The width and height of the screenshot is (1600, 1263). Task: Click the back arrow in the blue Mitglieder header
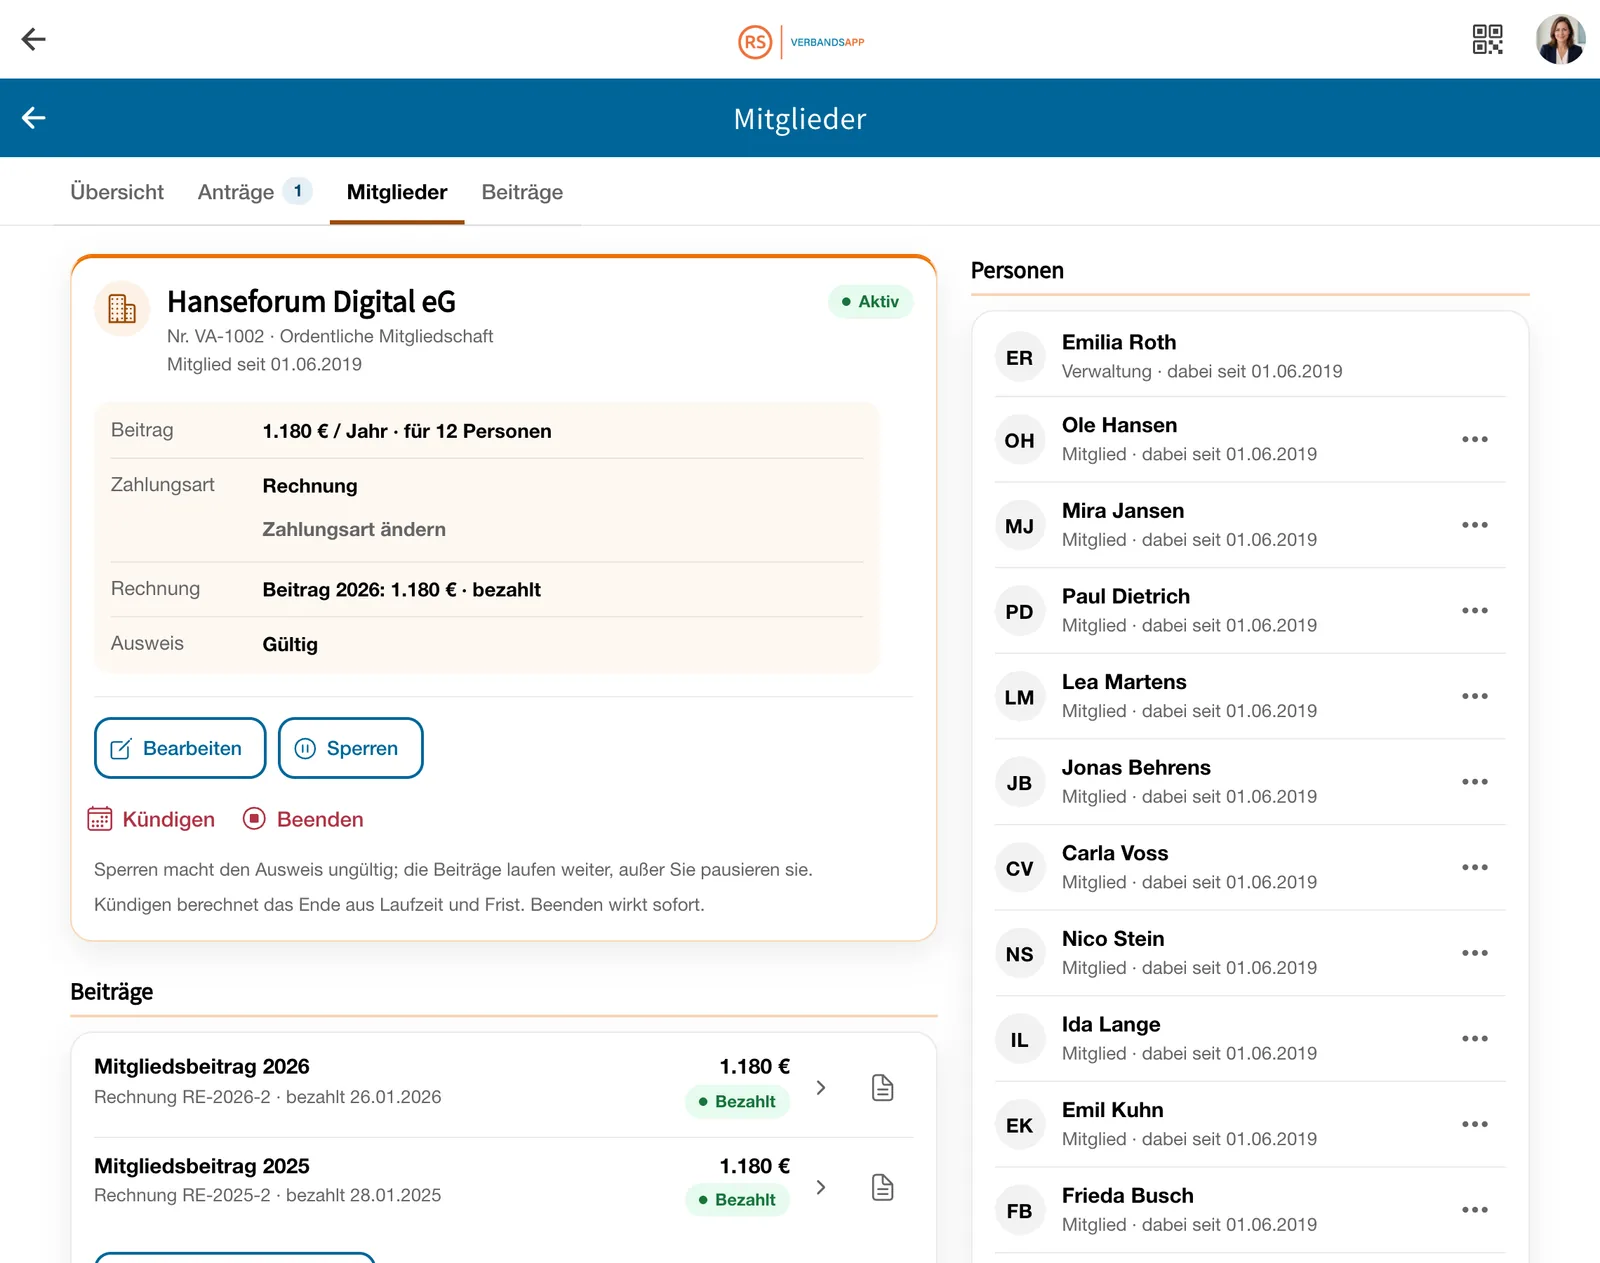(x=34, y=118)
